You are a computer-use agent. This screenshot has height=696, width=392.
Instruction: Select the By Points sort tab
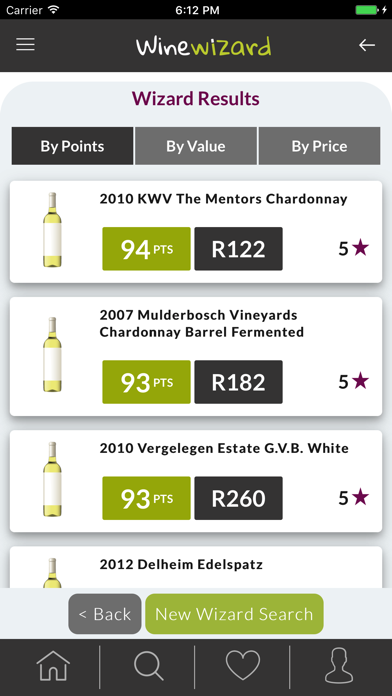[72, 146]
